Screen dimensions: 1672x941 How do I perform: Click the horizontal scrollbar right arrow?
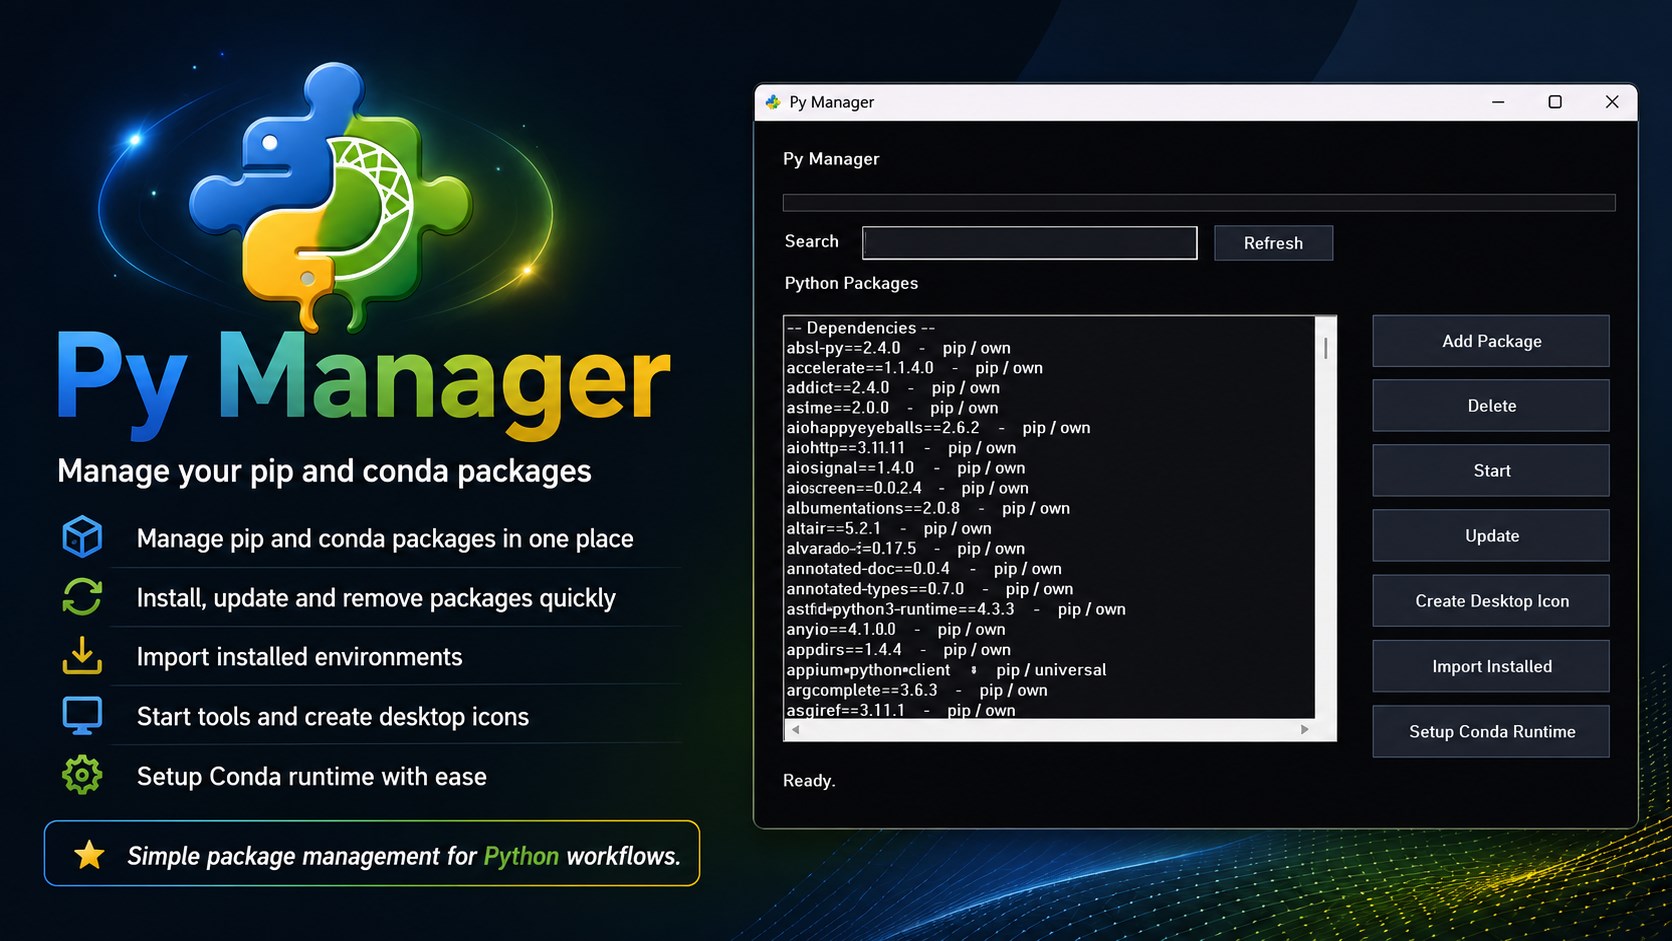click(x=1304, y=730)
